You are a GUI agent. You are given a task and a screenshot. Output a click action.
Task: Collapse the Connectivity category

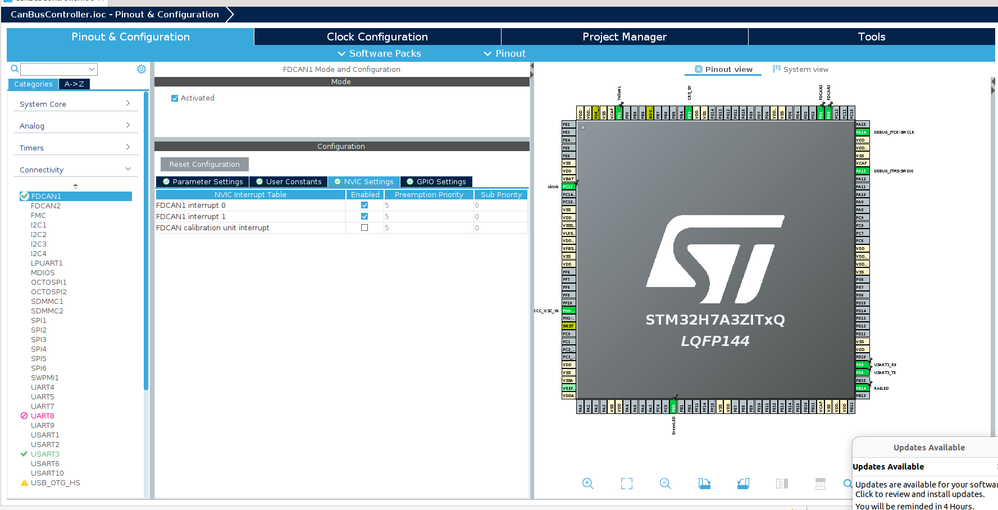click(76, 169)
